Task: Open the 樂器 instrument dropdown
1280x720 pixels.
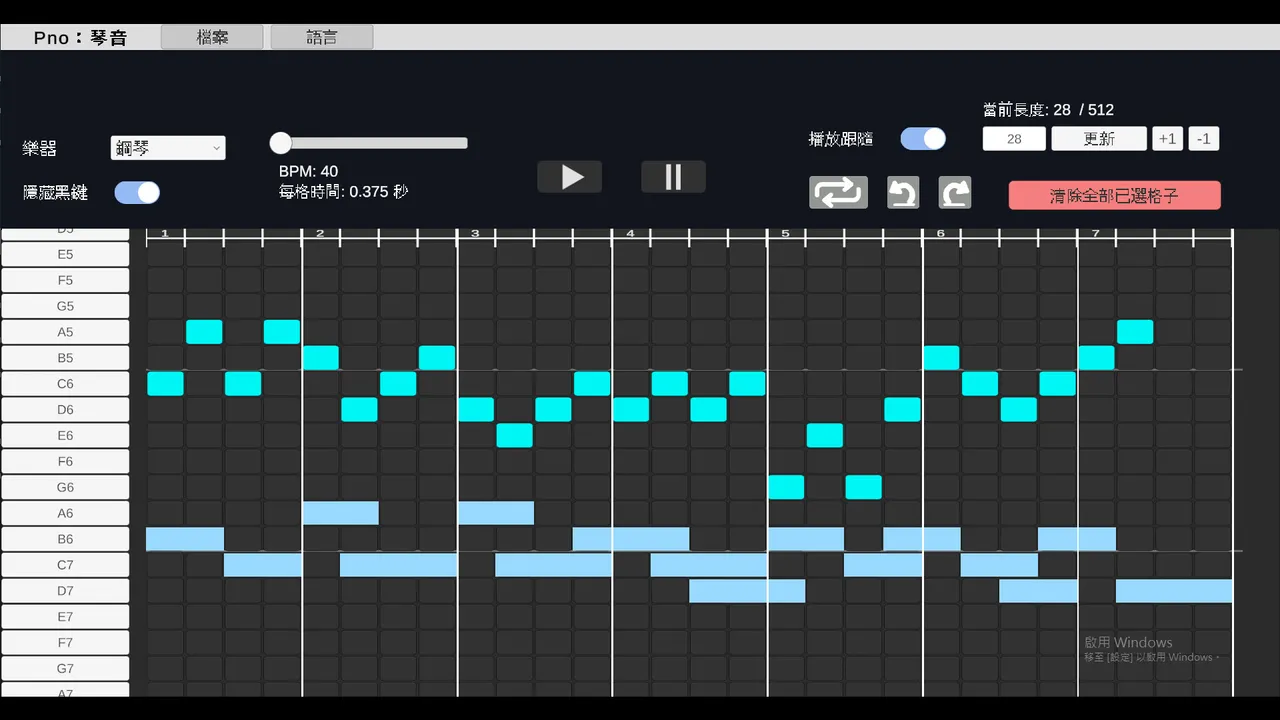Action: tap(168, 148)
